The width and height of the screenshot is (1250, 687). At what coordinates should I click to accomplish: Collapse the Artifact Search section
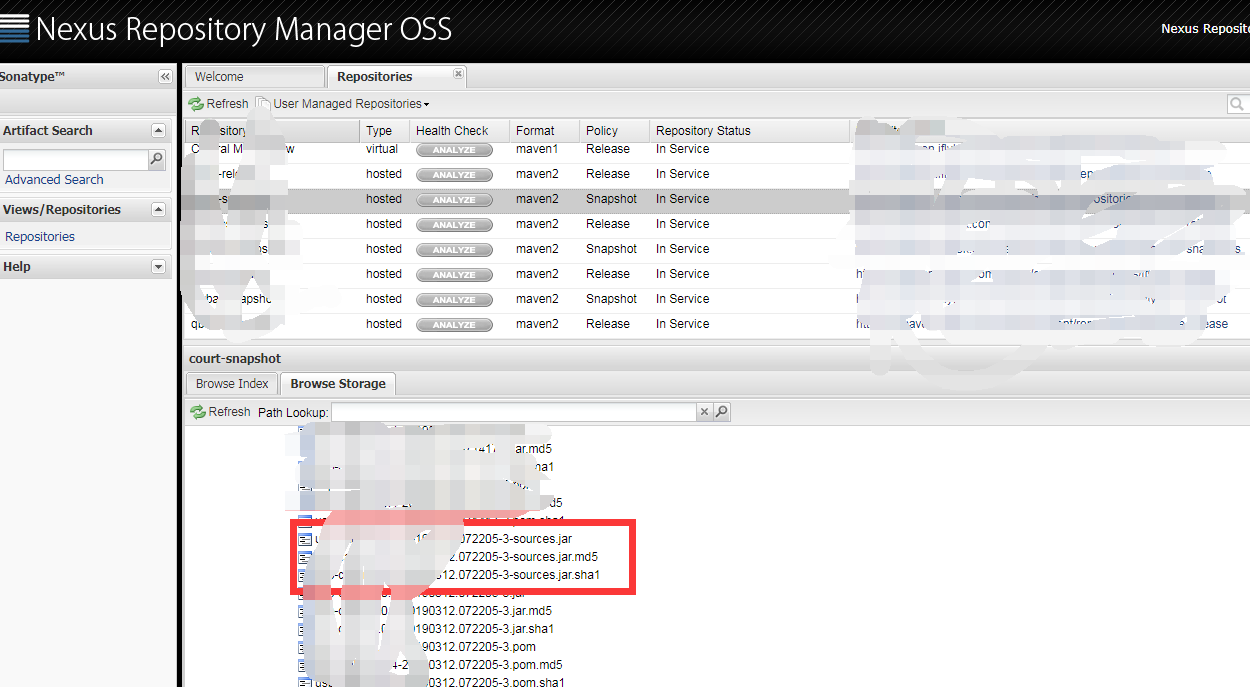point(158,131)
